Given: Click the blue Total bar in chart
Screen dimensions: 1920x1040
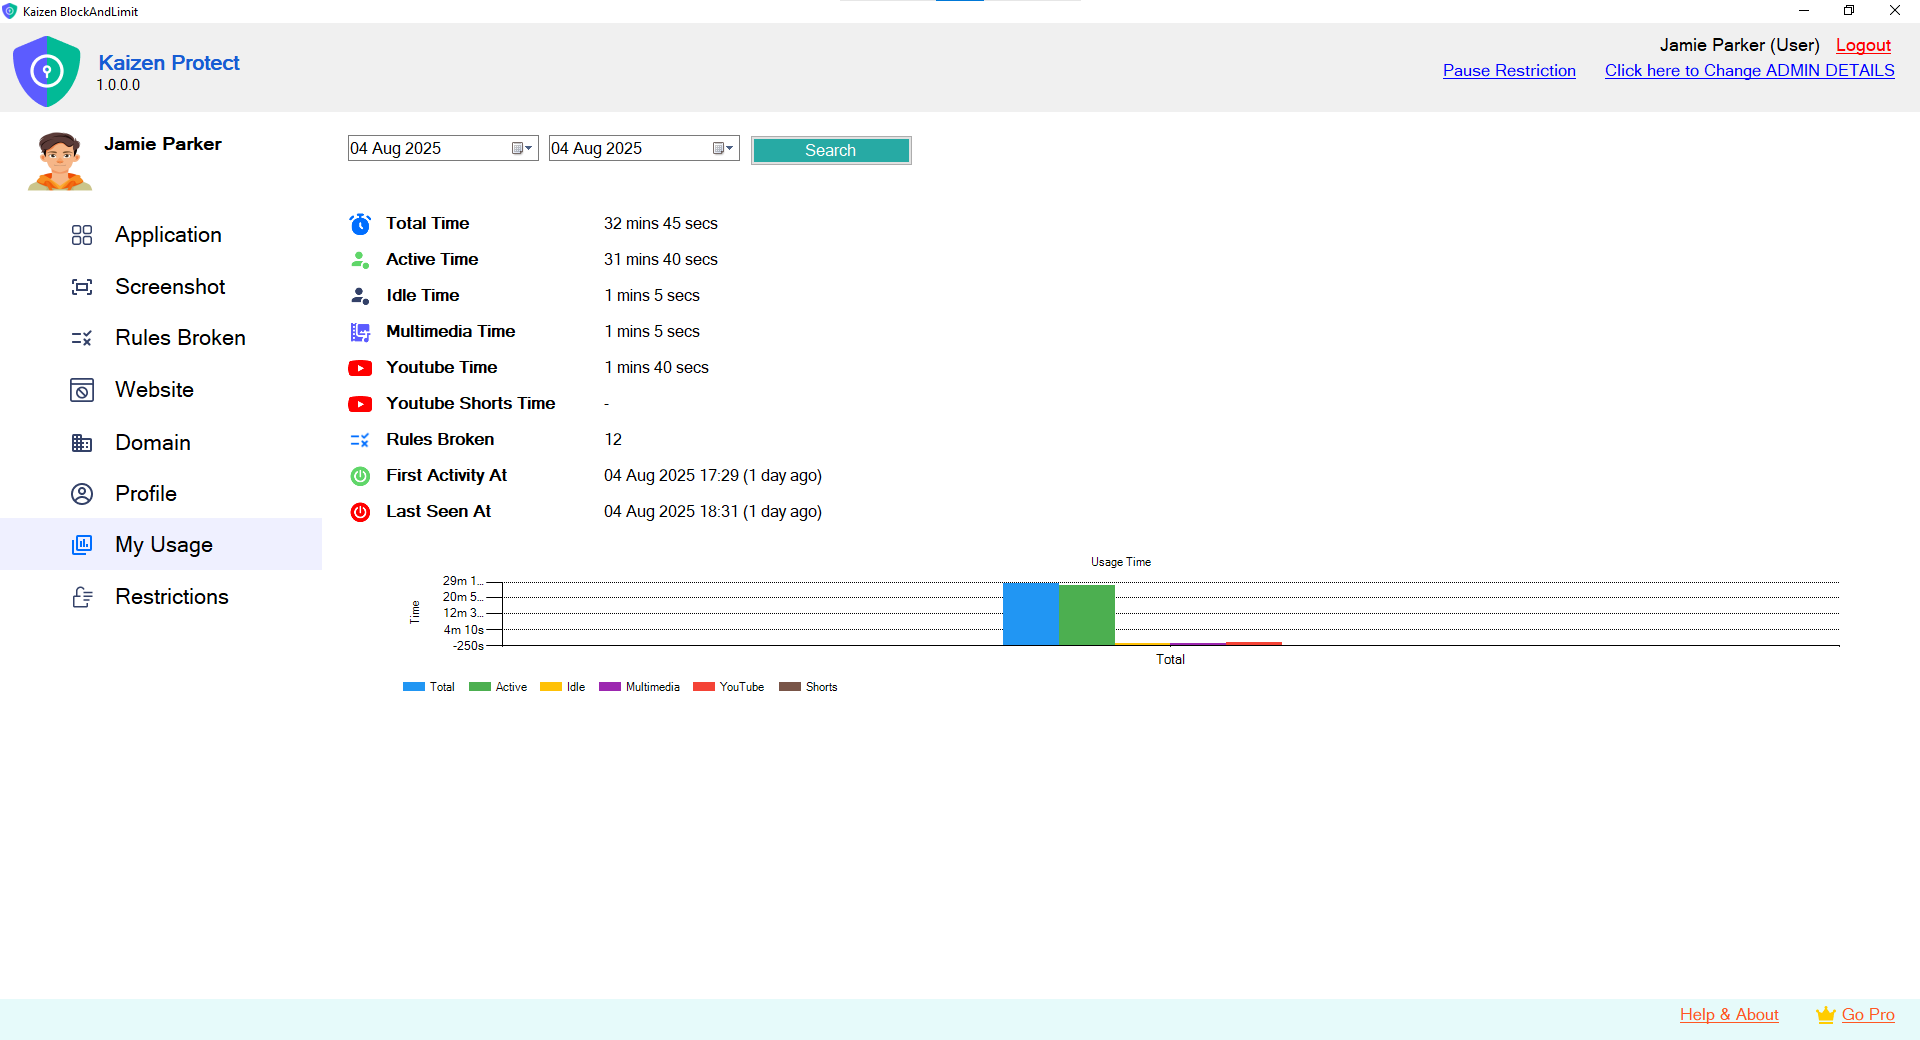Looking at the screenshot, I should (x=1031, y=614).
